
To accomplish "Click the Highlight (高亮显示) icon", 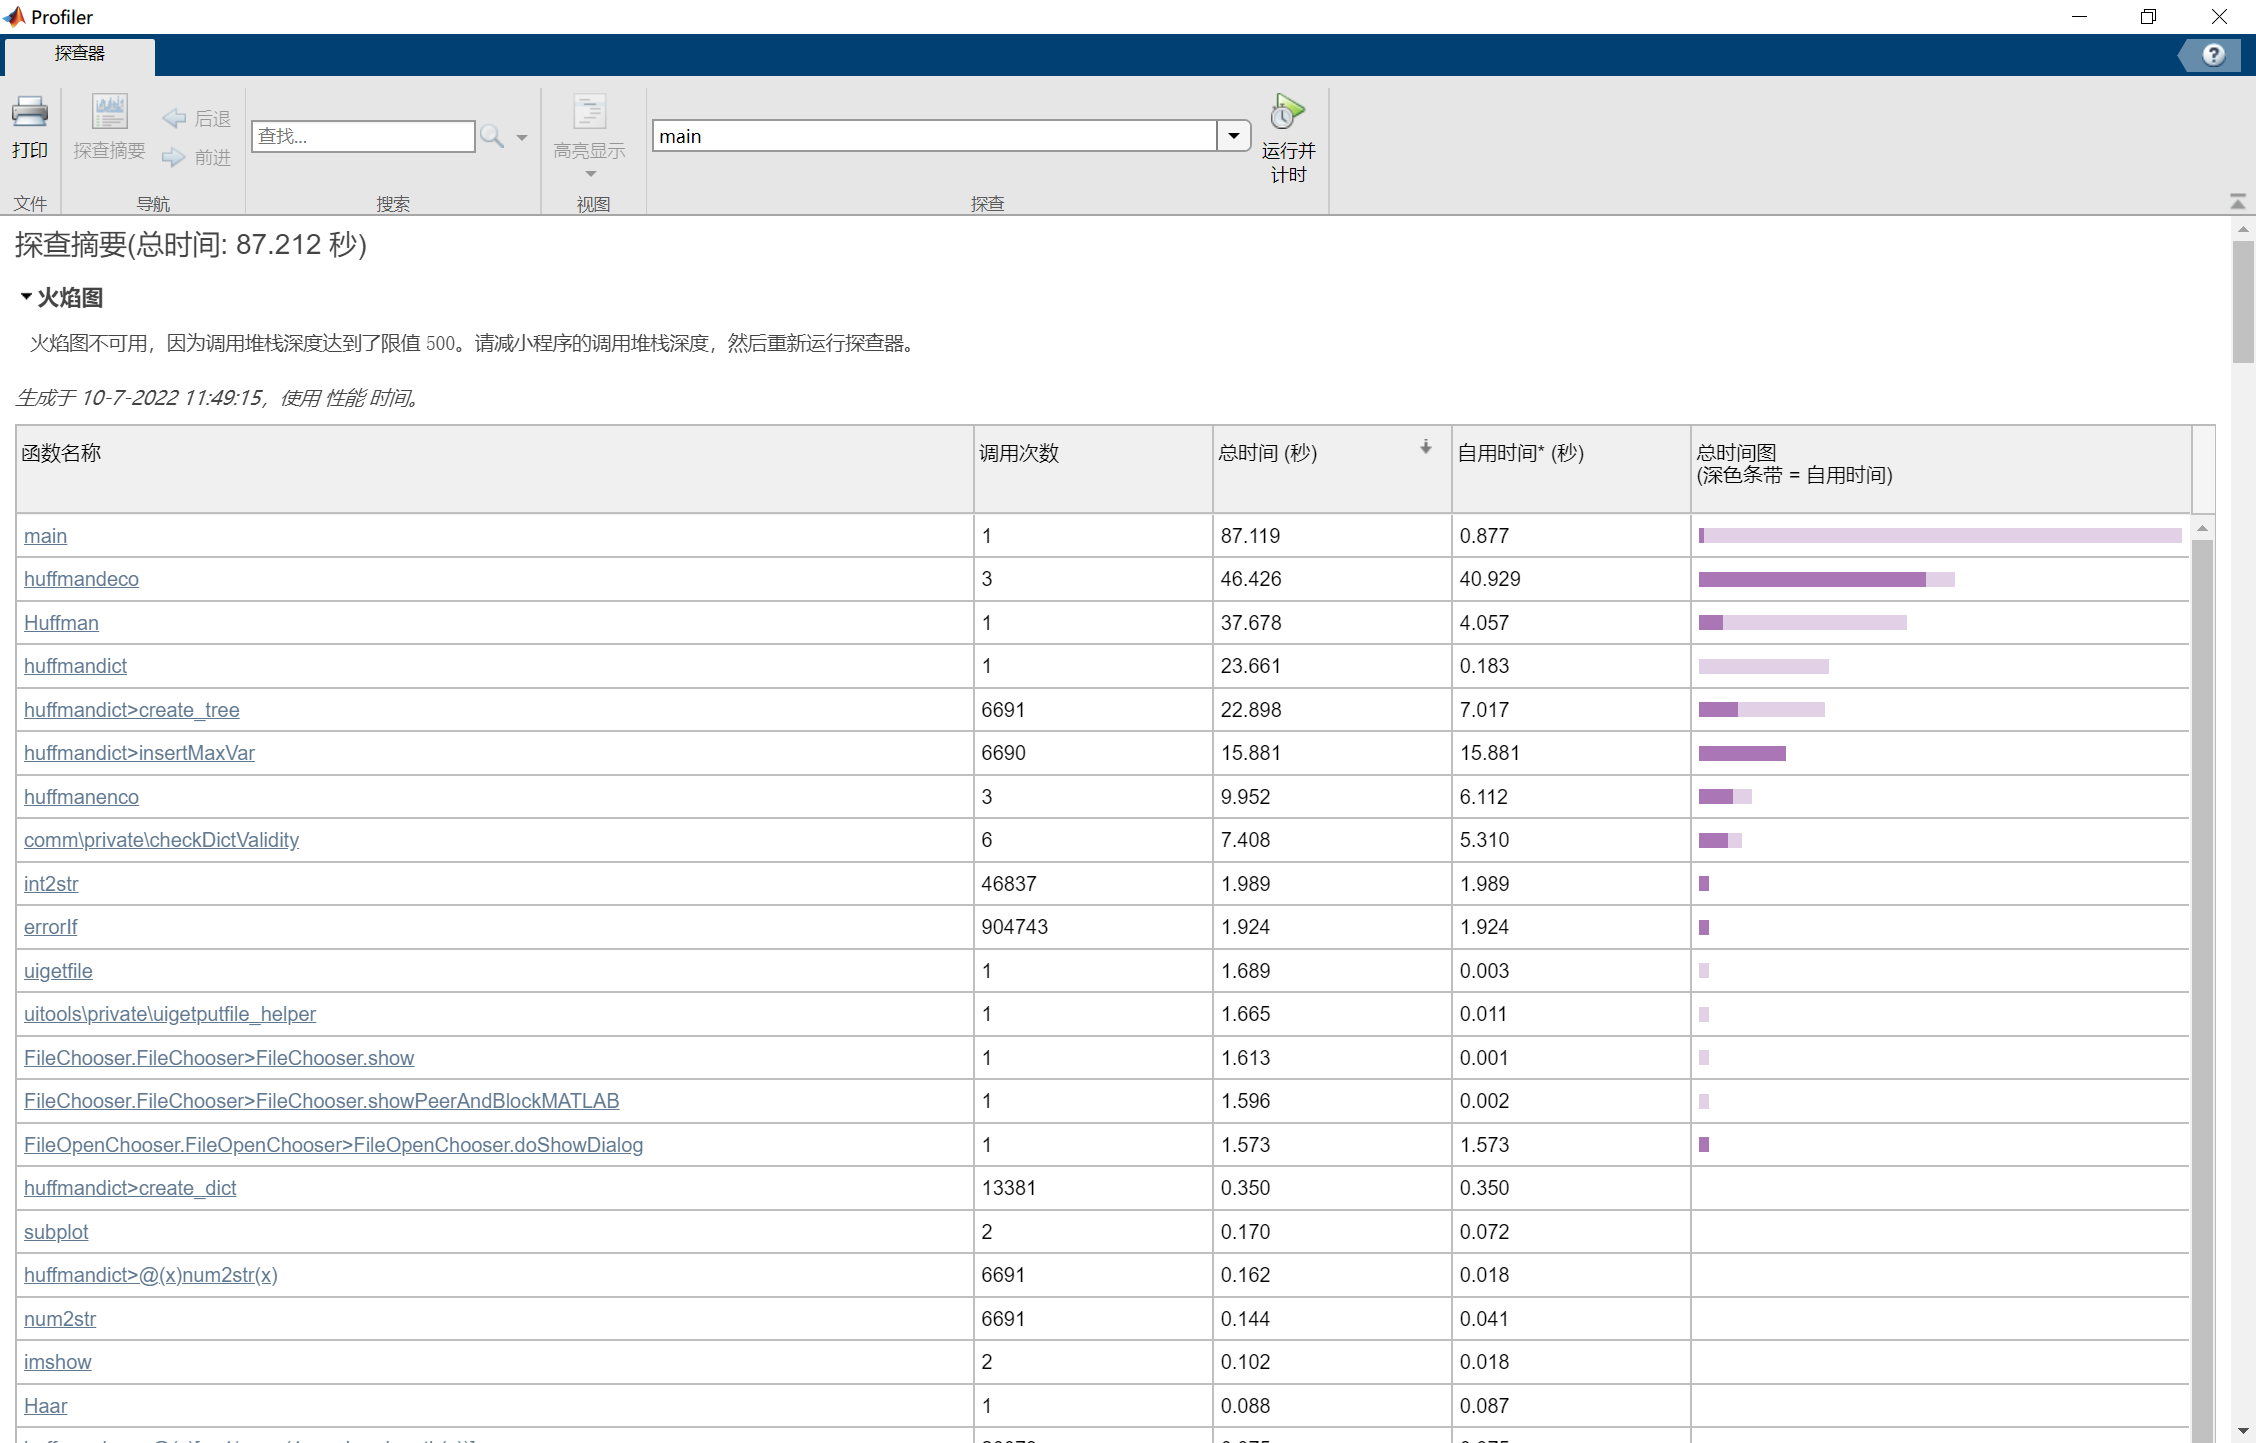I will 589,113.
